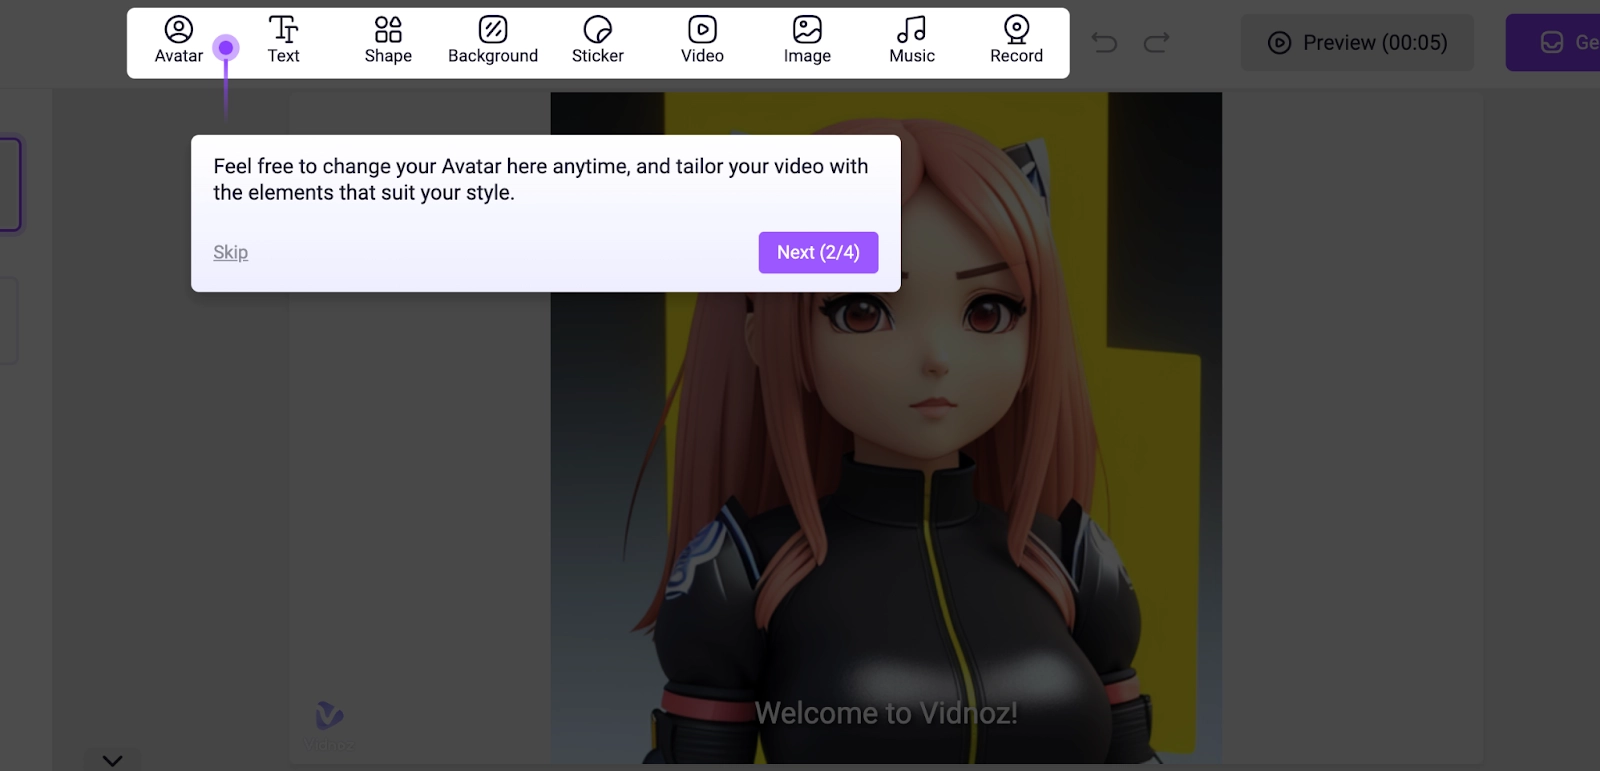Add a Video element from the toolbar
The width and height of the screenshot is (1600, 771).
[x=702, y=41]
